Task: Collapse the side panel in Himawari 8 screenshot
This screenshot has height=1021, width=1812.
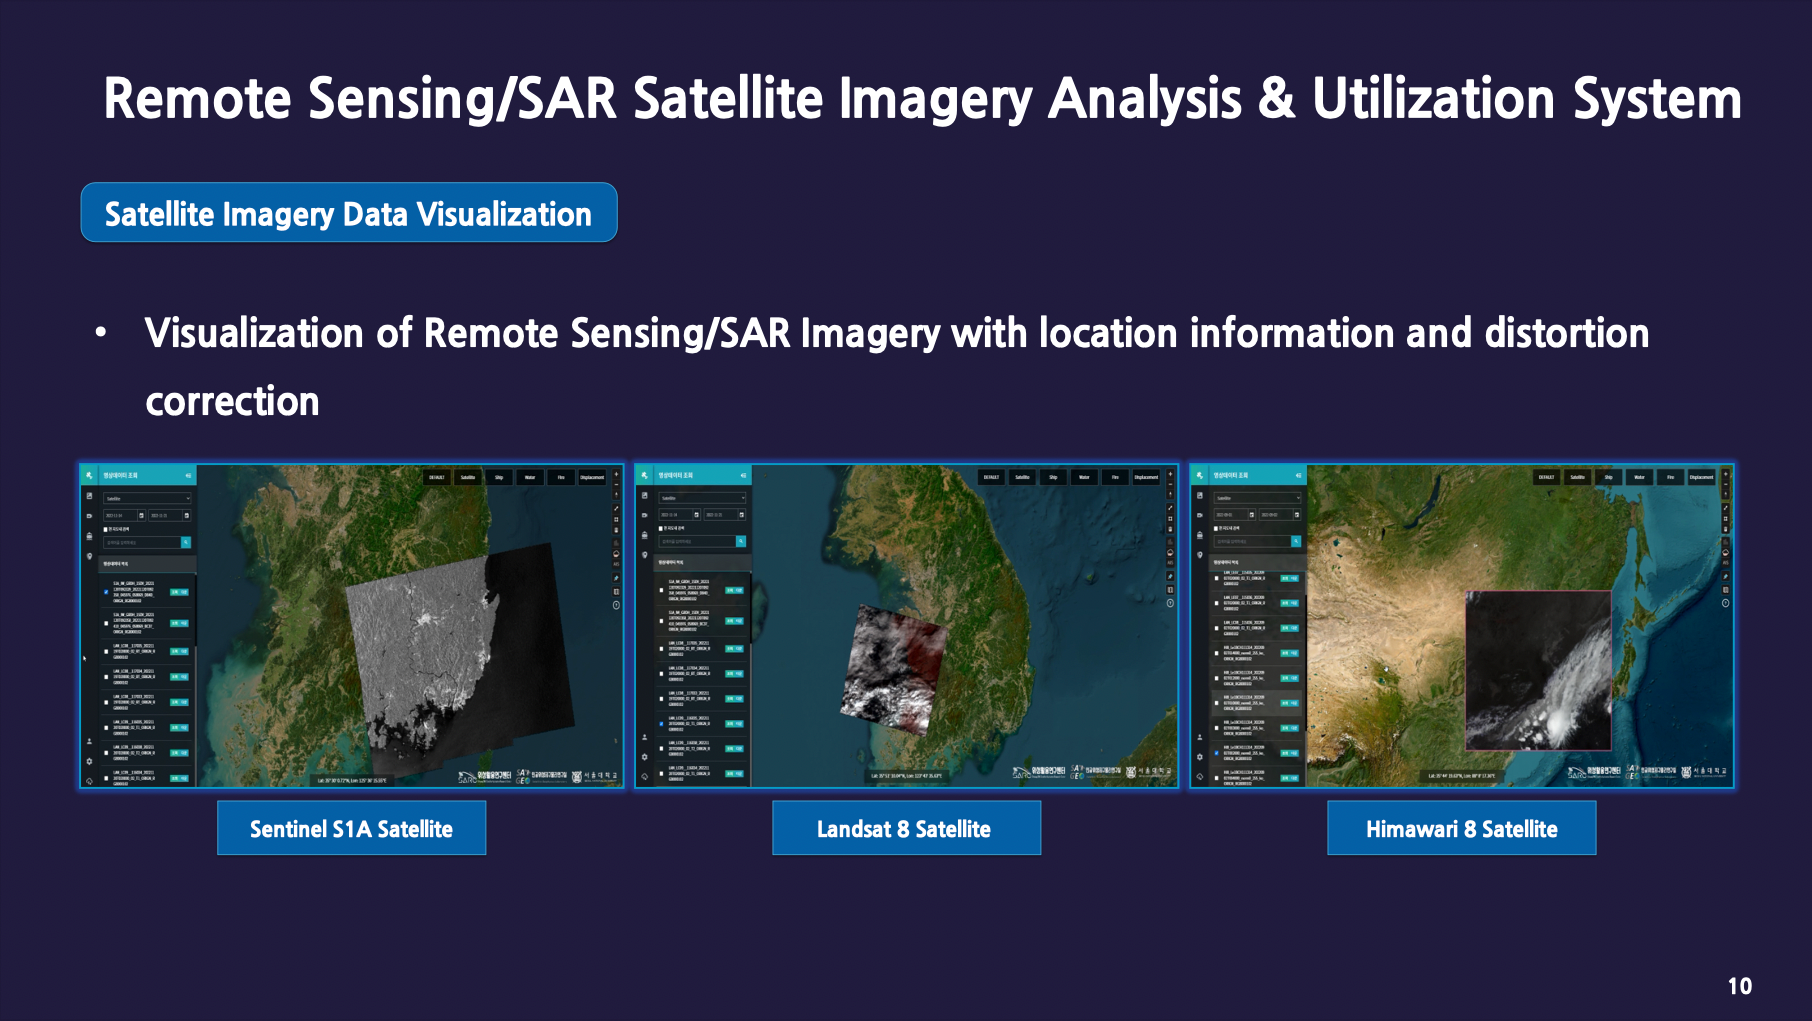Action: (x=1298, y=475)
